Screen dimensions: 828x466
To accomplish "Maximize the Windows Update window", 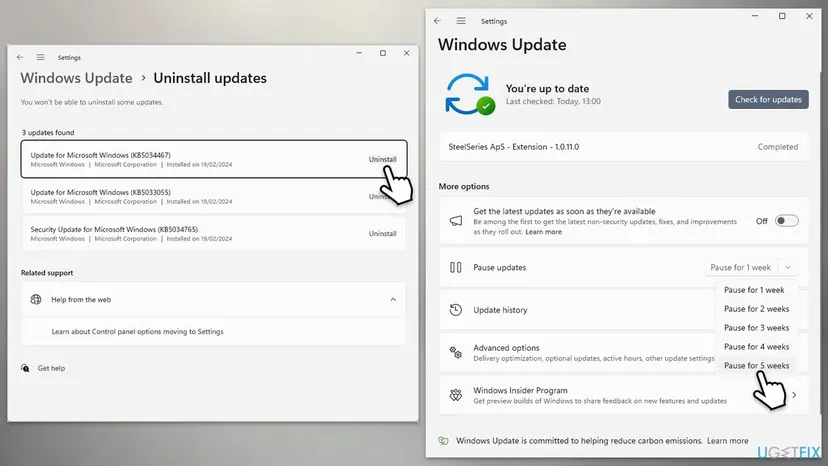I will [782, 16].
